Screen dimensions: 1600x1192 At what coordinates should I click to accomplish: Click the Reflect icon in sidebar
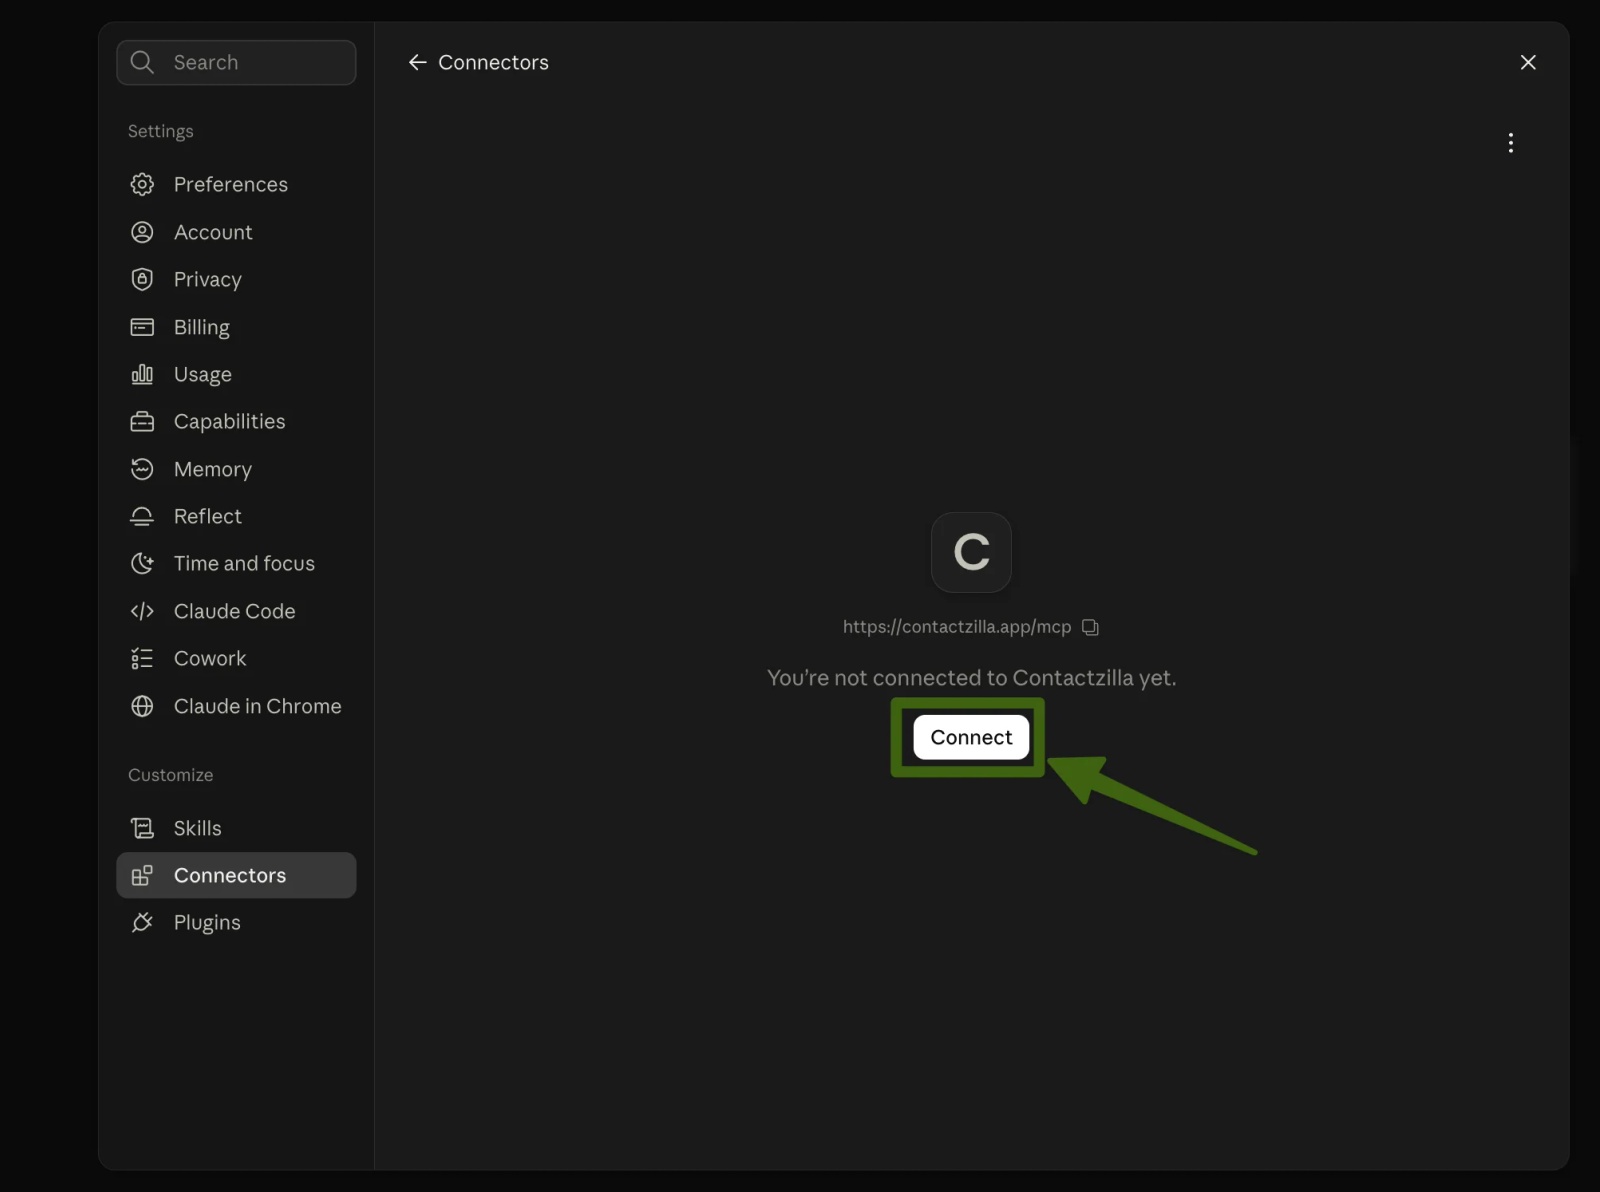pyautogui.click(x=142, y=516)
